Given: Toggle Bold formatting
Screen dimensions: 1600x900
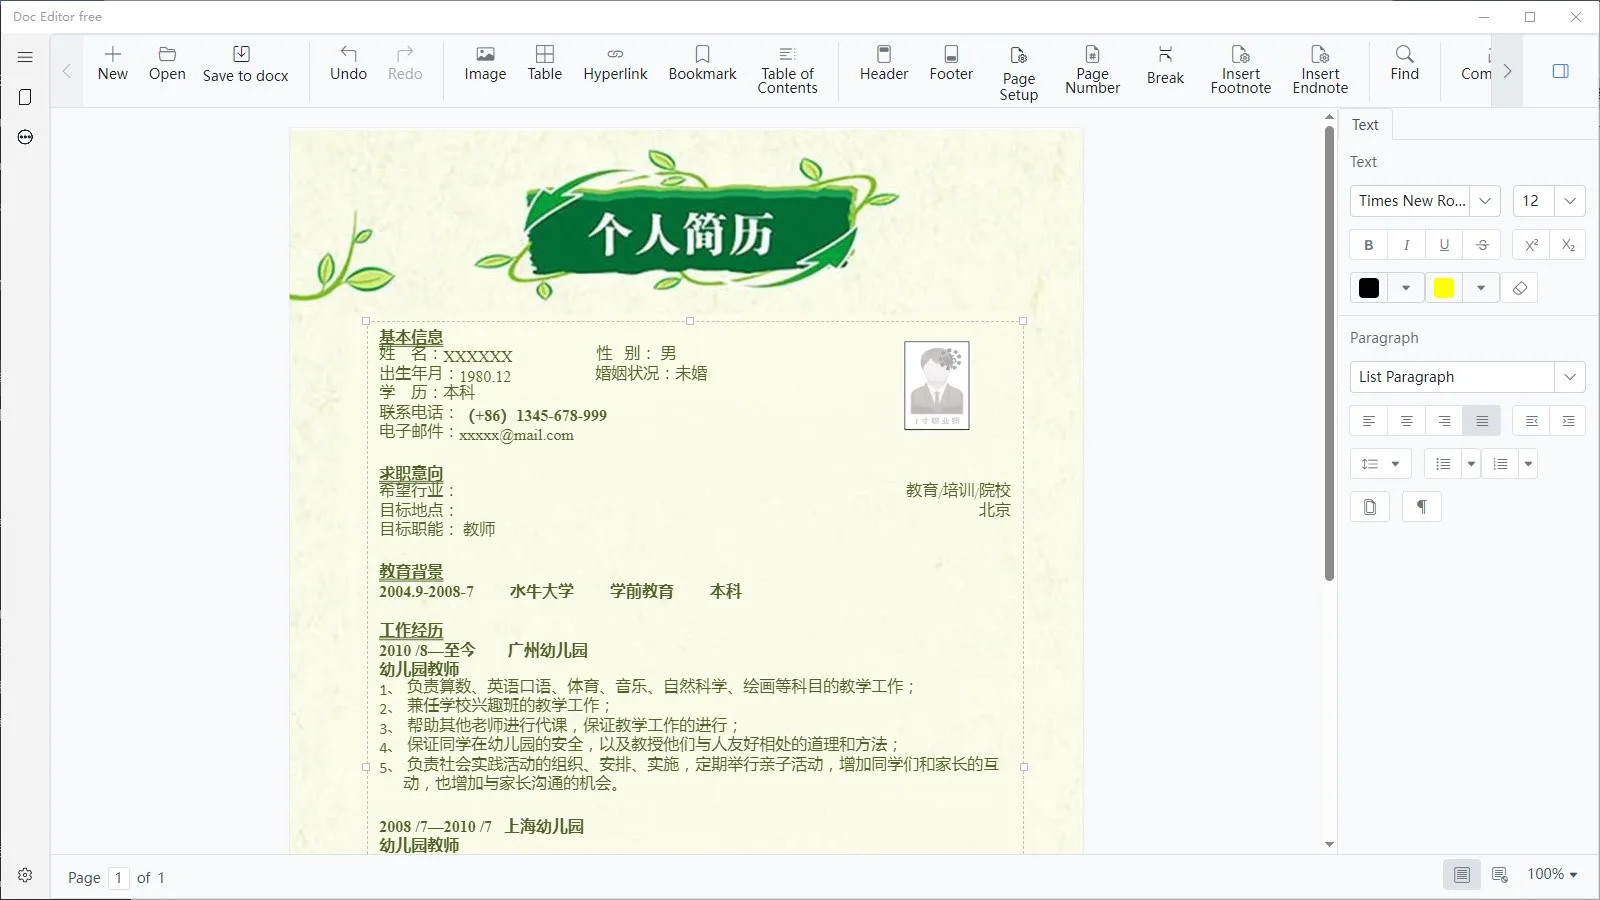Looking at the screenshot, I should (x=1369, y=245).
